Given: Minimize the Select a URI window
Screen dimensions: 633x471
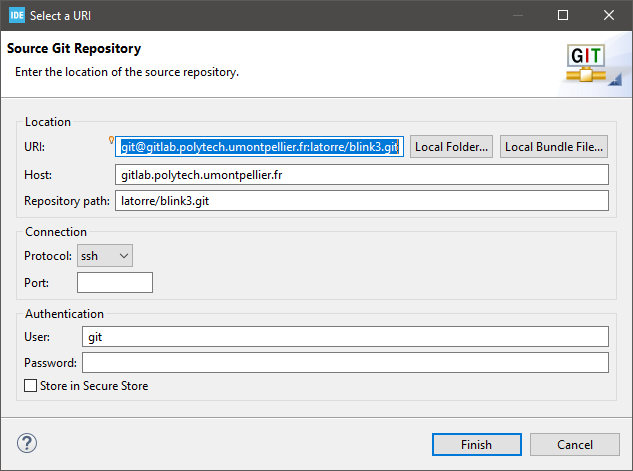Looking at the screenshot, I should (518, 15).
